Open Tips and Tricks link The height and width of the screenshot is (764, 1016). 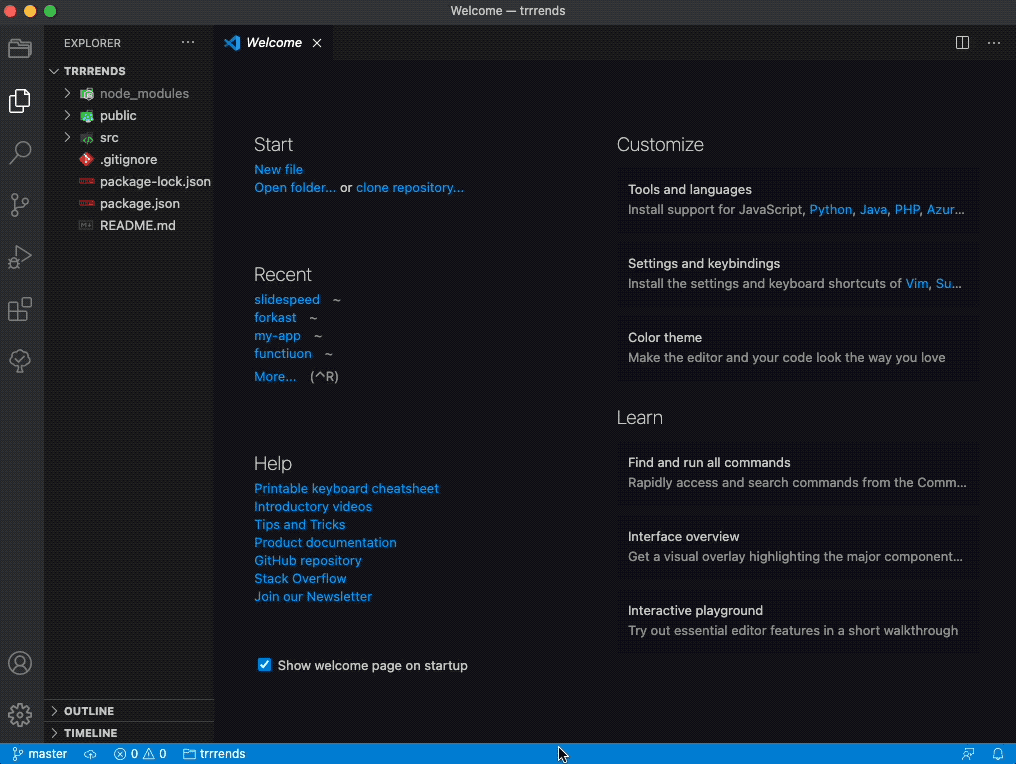tap(300, 524)
